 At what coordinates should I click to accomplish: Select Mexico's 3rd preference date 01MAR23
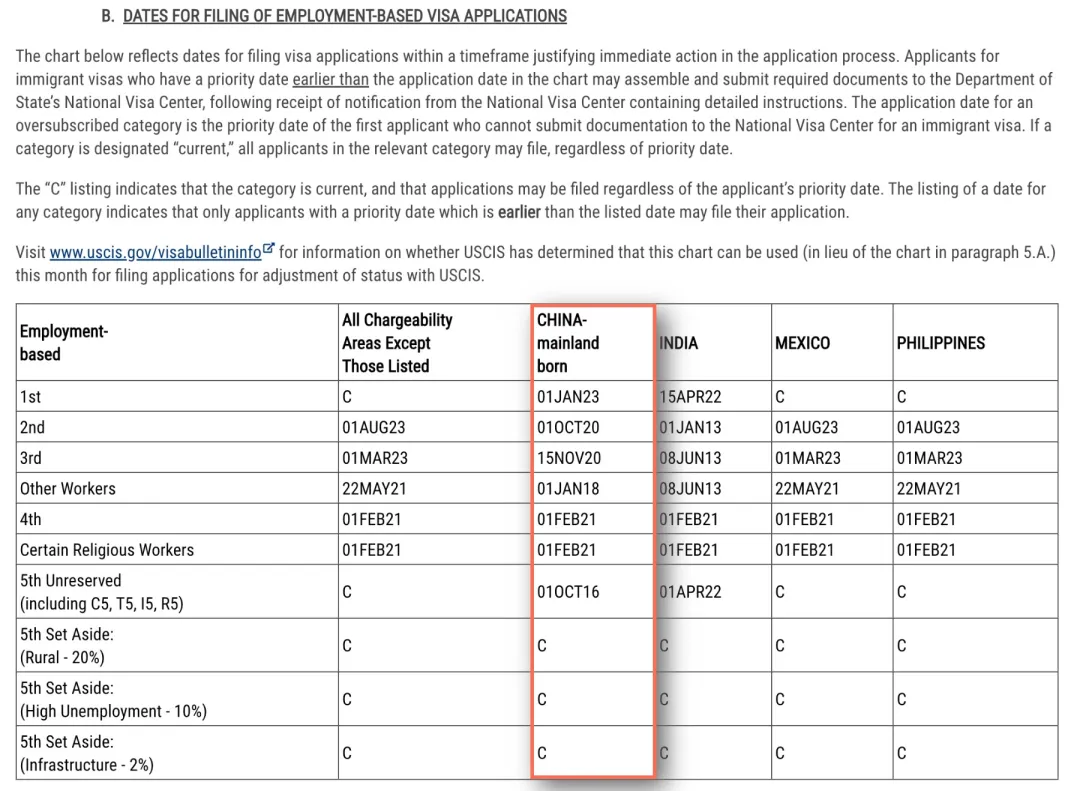click(x=808, y=458)
